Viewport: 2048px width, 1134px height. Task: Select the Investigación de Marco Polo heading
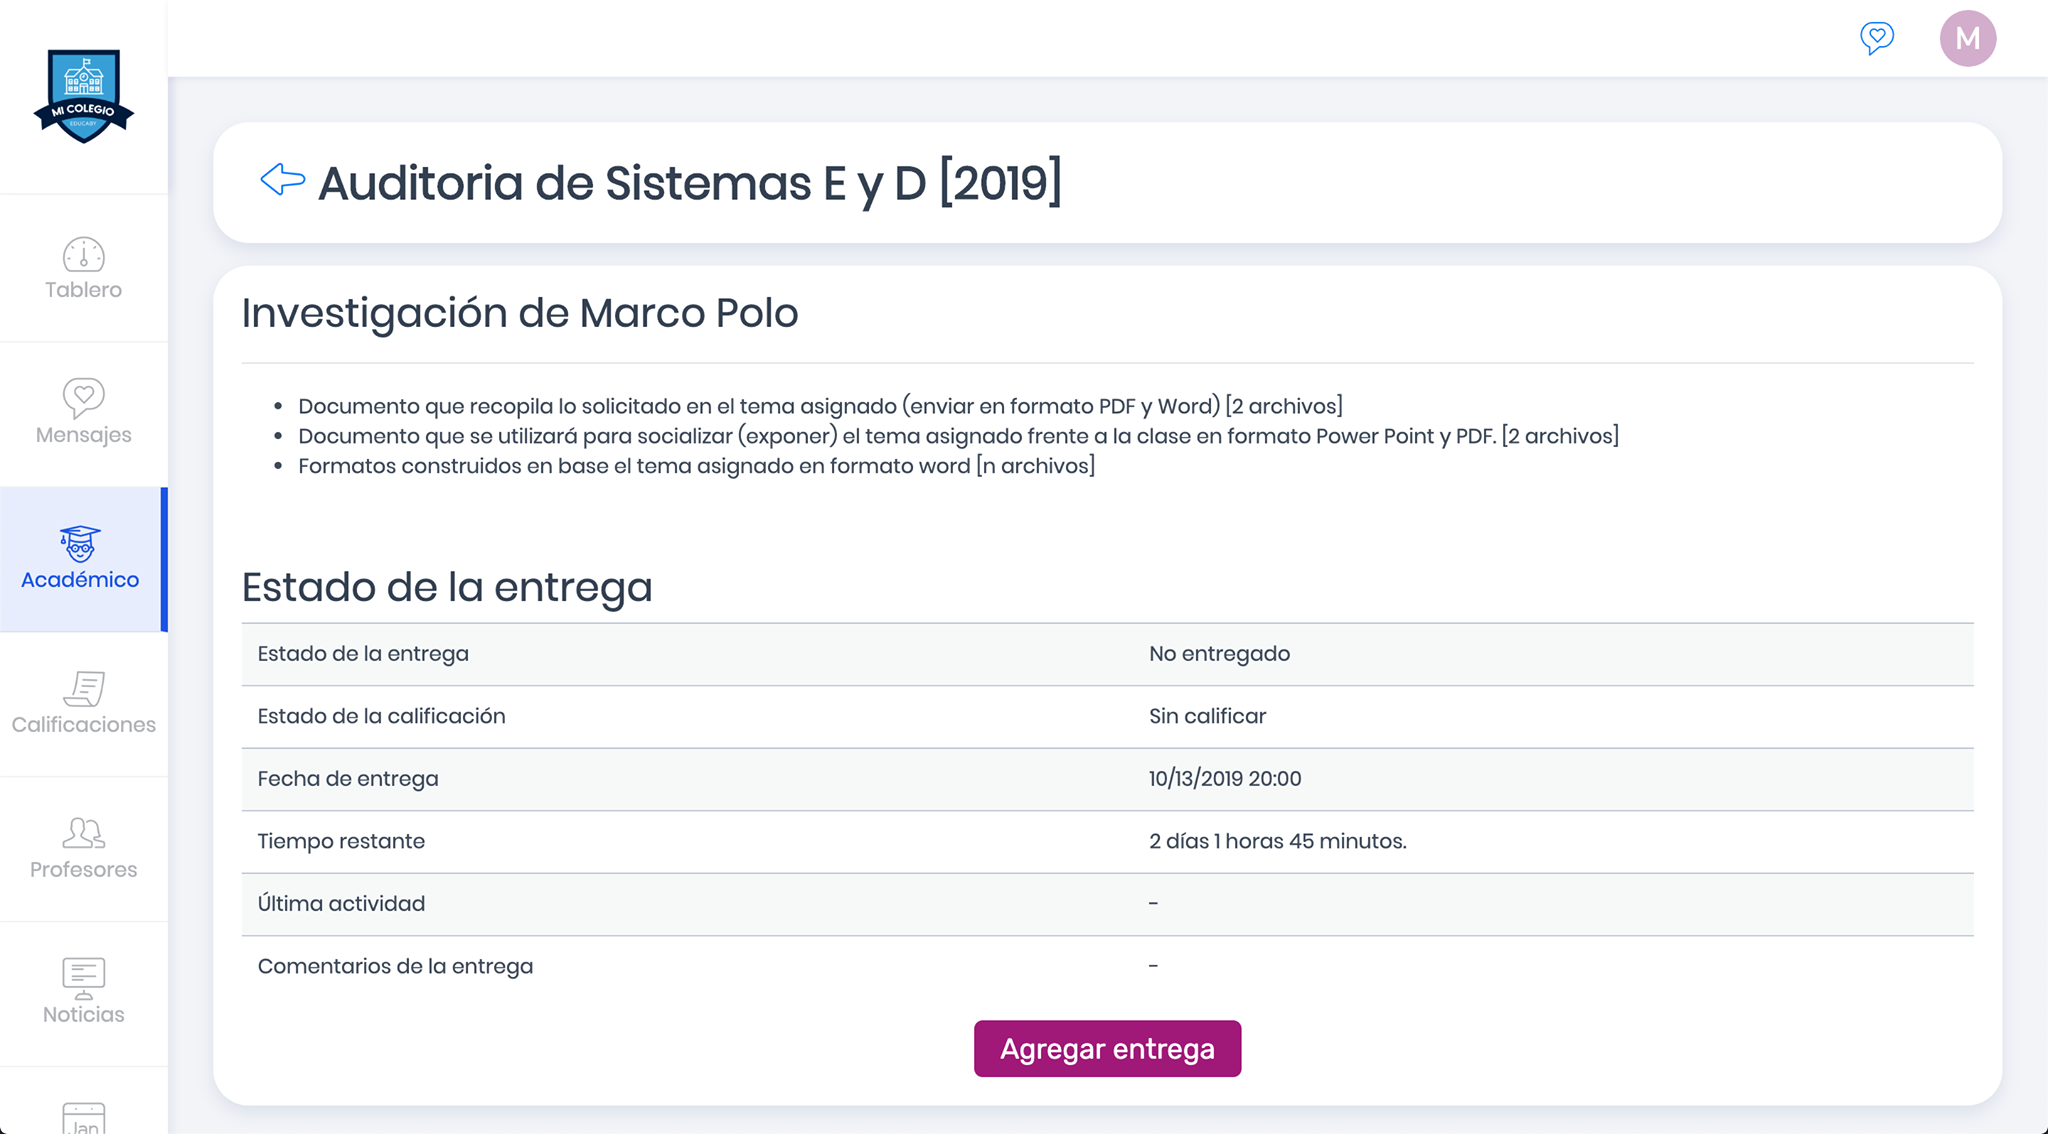pyautogui.click(x=519, y=312)
